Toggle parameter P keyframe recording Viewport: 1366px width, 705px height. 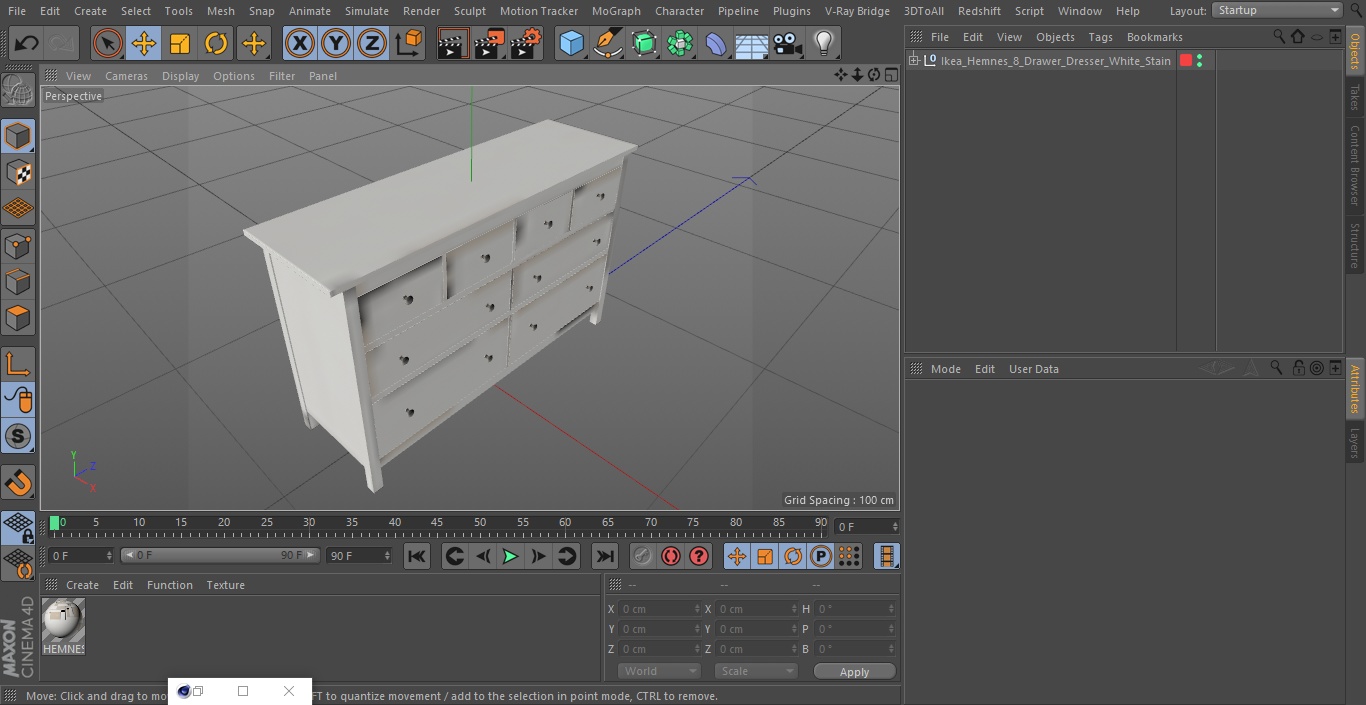coord(821,556)
